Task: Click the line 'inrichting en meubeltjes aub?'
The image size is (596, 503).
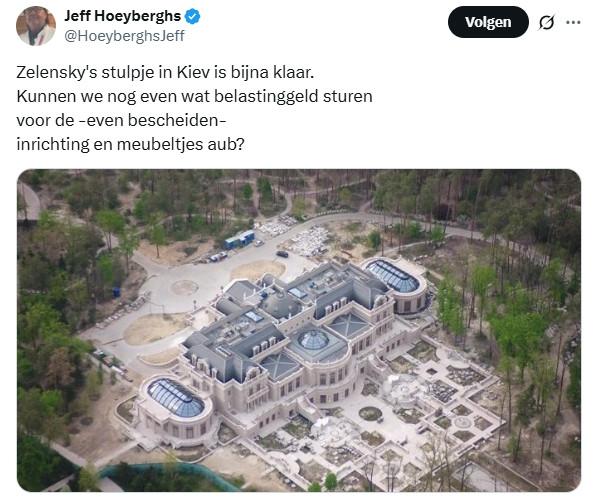Action: click(130, 144)
